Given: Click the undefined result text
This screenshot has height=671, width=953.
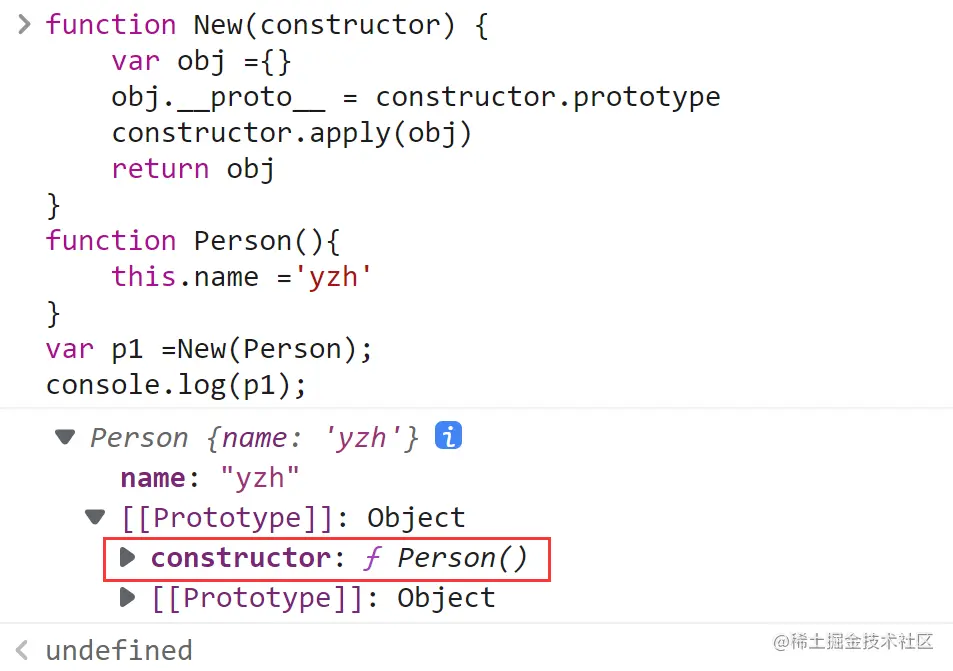Looking at the screenshot, I should point(119,650).
